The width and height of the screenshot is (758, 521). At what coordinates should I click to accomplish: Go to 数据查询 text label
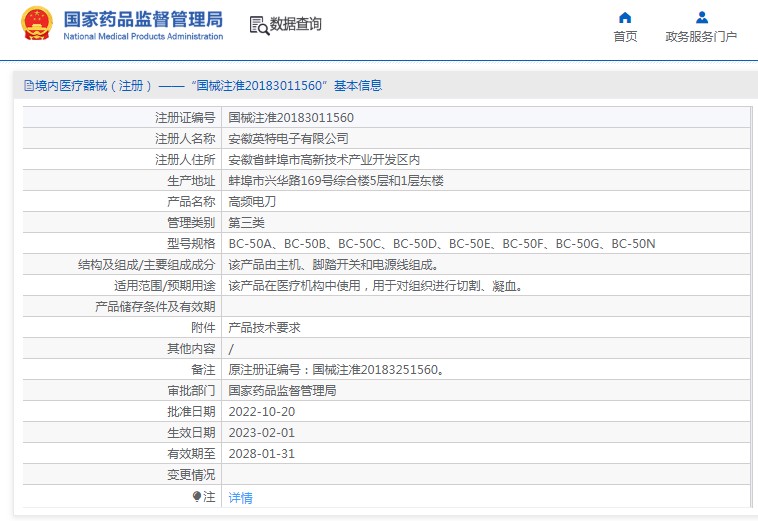[296, 24]
